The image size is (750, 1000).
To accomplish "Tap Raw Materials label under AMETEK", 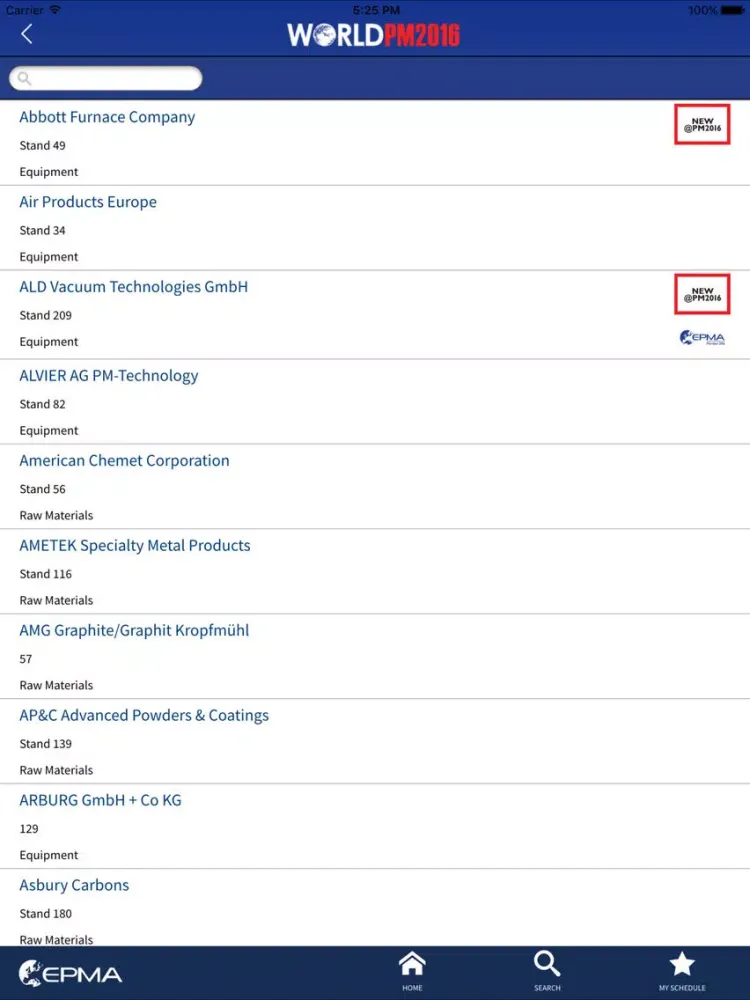I will point(56,600).
